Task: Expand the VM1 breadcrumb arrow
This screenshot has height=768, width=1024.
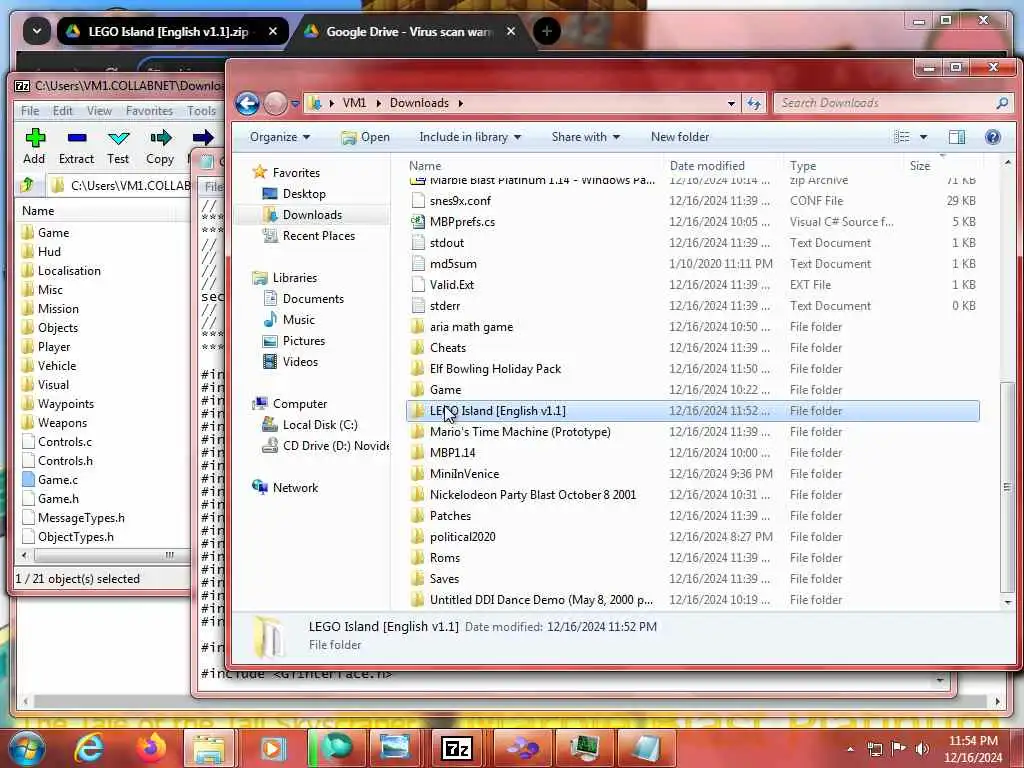Action: pos(378,103)
